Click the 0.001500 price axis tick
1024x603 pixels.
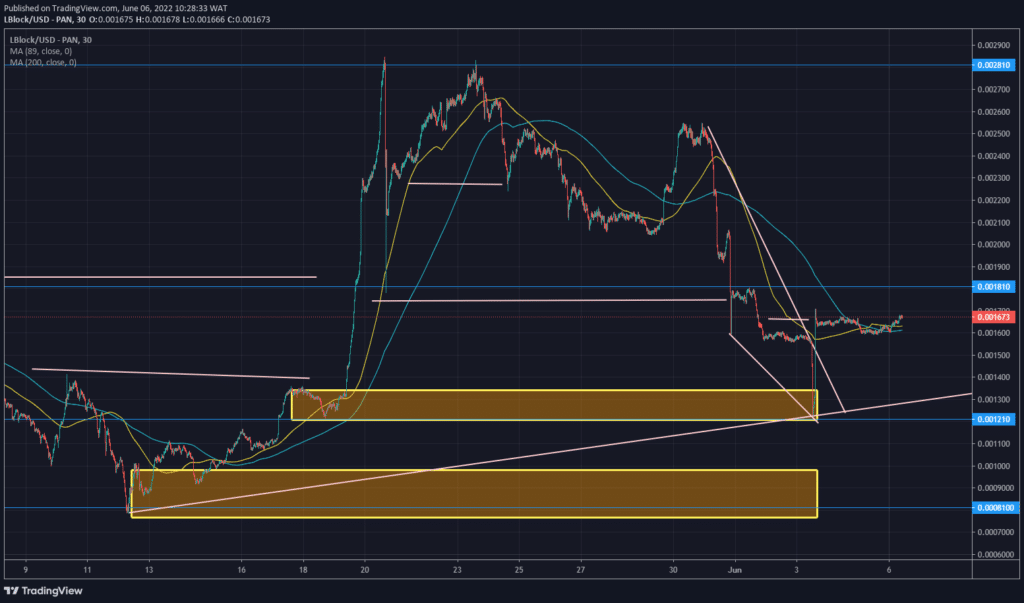coord(995,355)
